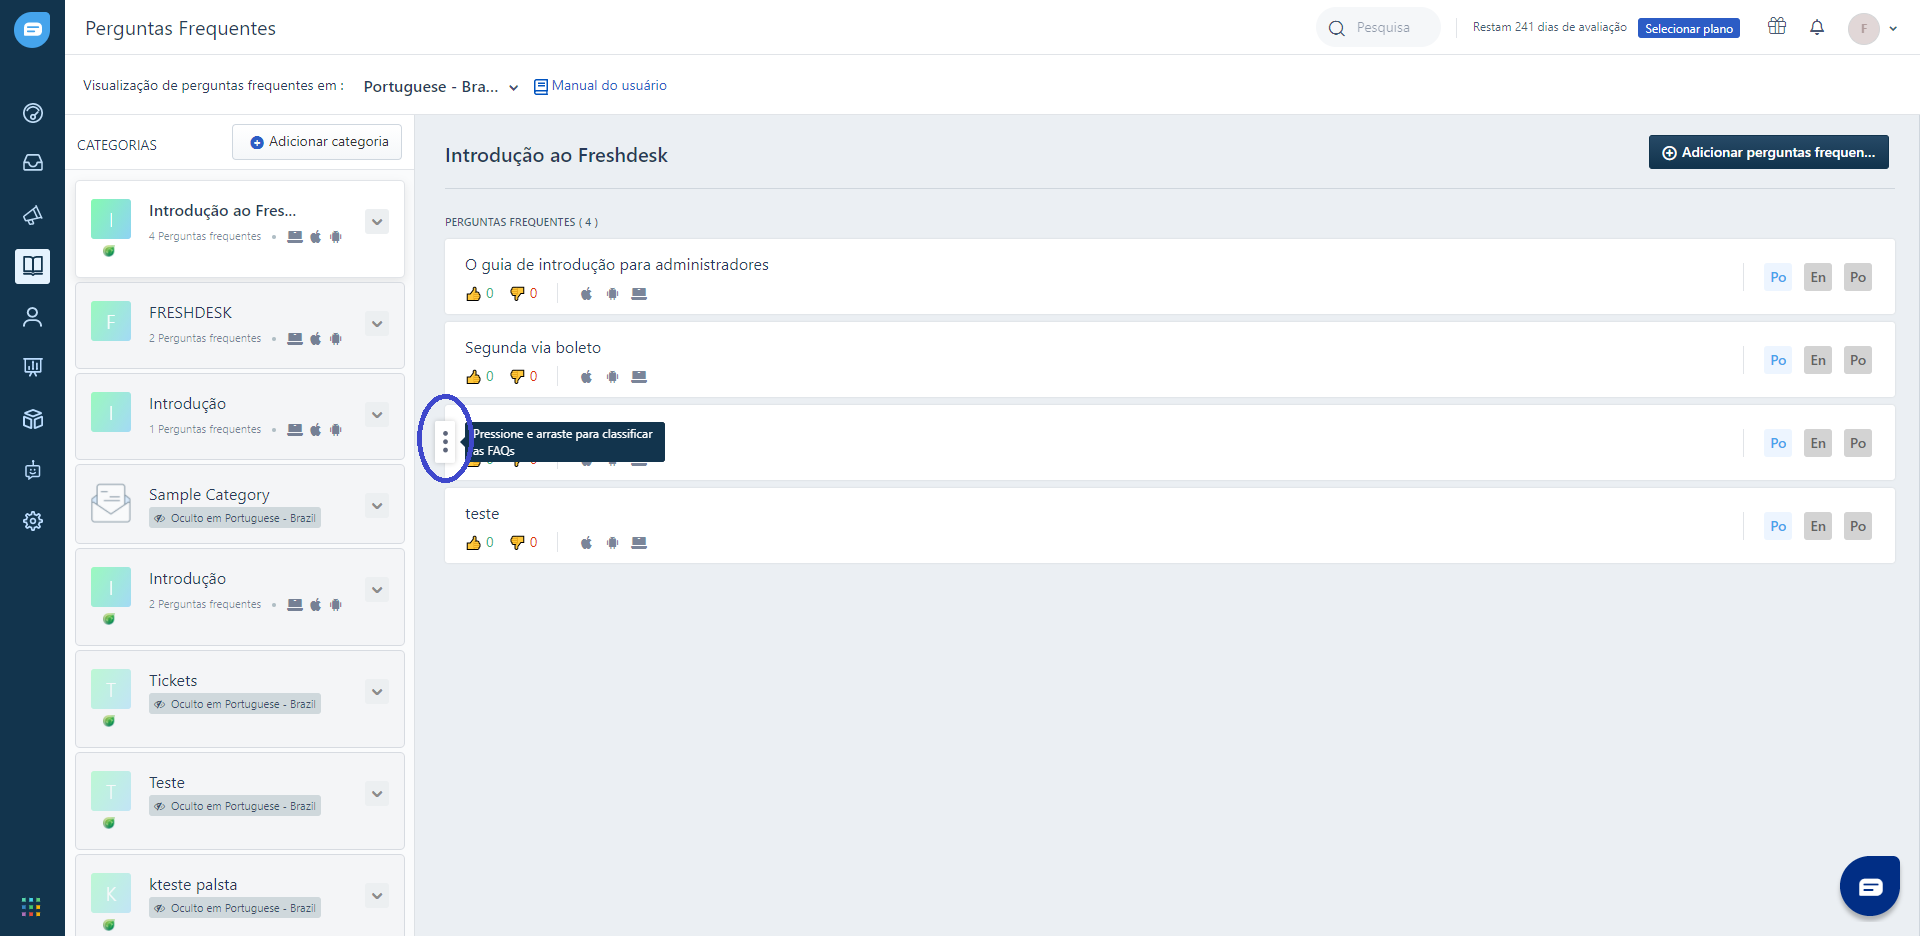Viewport: 1920px width, 936px height.
Task: Open the knowledge base book icon
Action: click(x=32, y=266)
